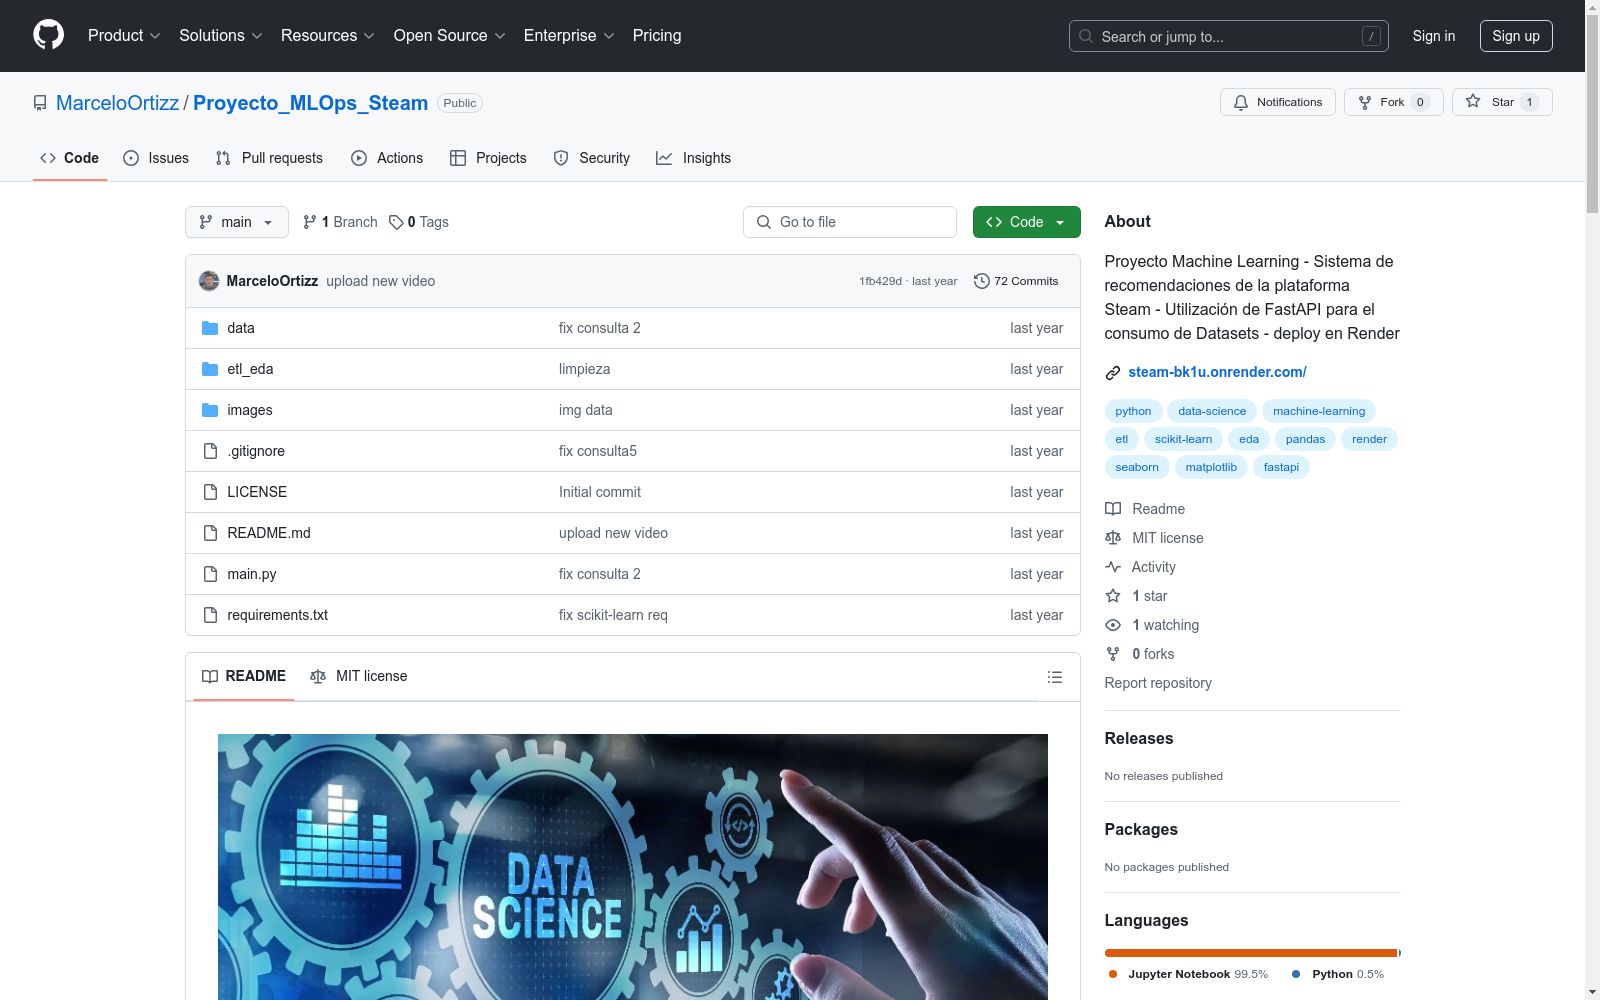The image size is (1600, 1000).
Task: Click the etl_eda folder icon
Action: 210,369
